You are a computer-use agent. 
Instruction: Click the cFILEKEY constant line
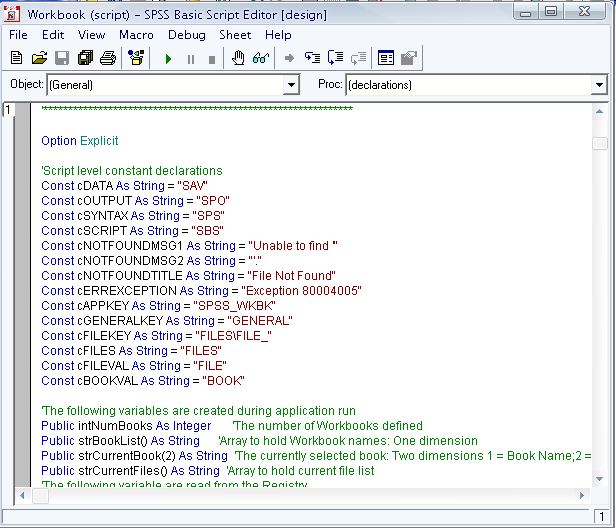tap(156, 336)
